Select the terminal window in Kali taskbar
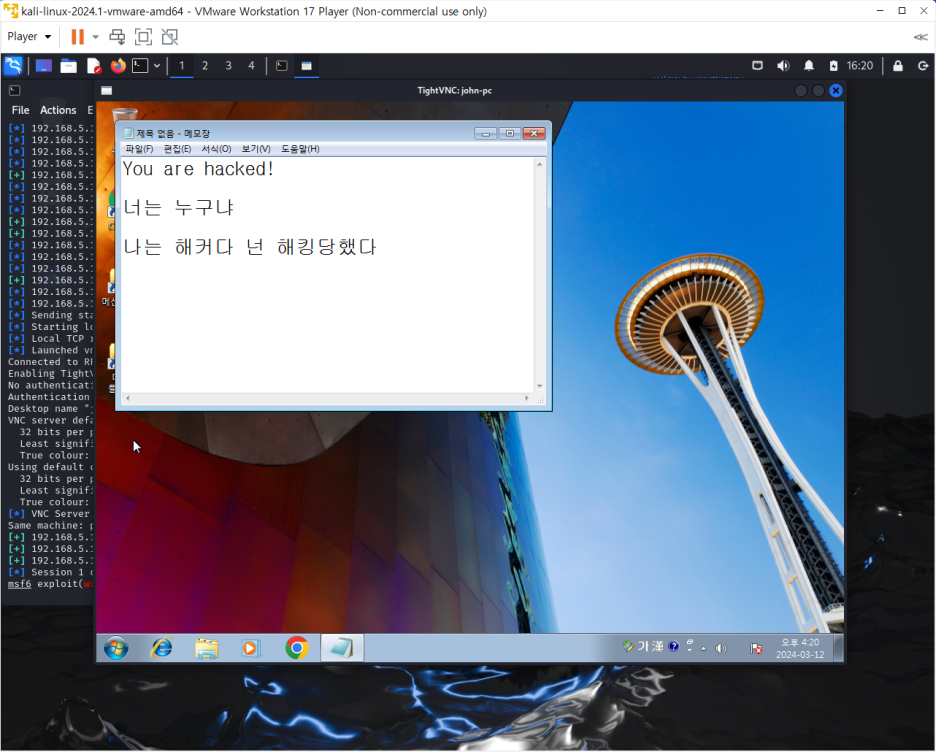The height and width of the screenshot is (752, 936). pyautogui.click(x=282, y=66)
